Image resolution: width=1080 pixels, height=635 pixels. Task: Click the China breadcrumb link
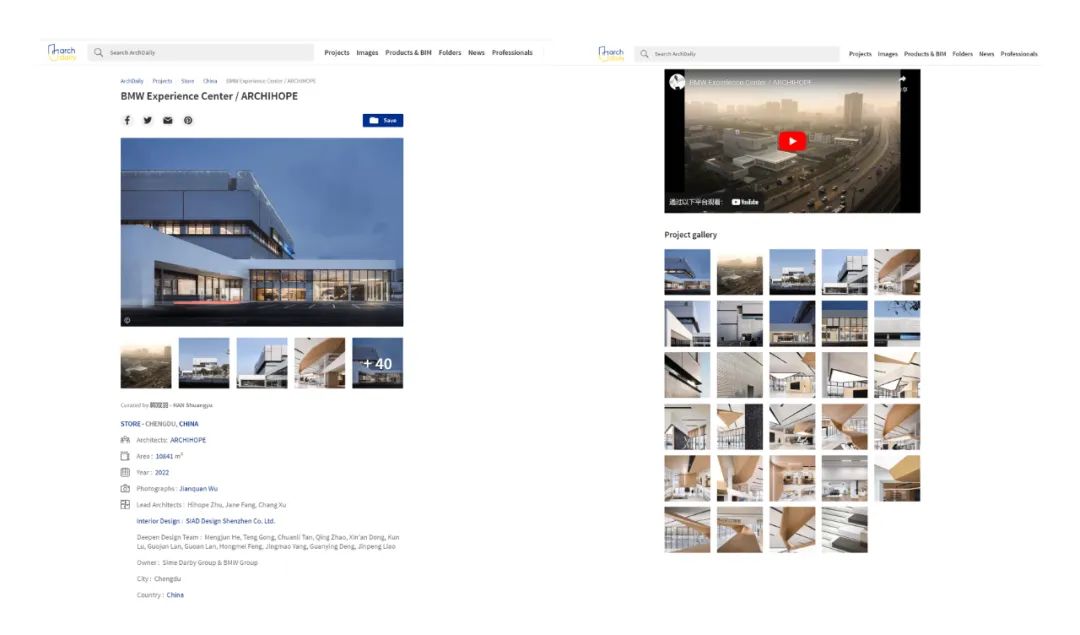point(210,81)
